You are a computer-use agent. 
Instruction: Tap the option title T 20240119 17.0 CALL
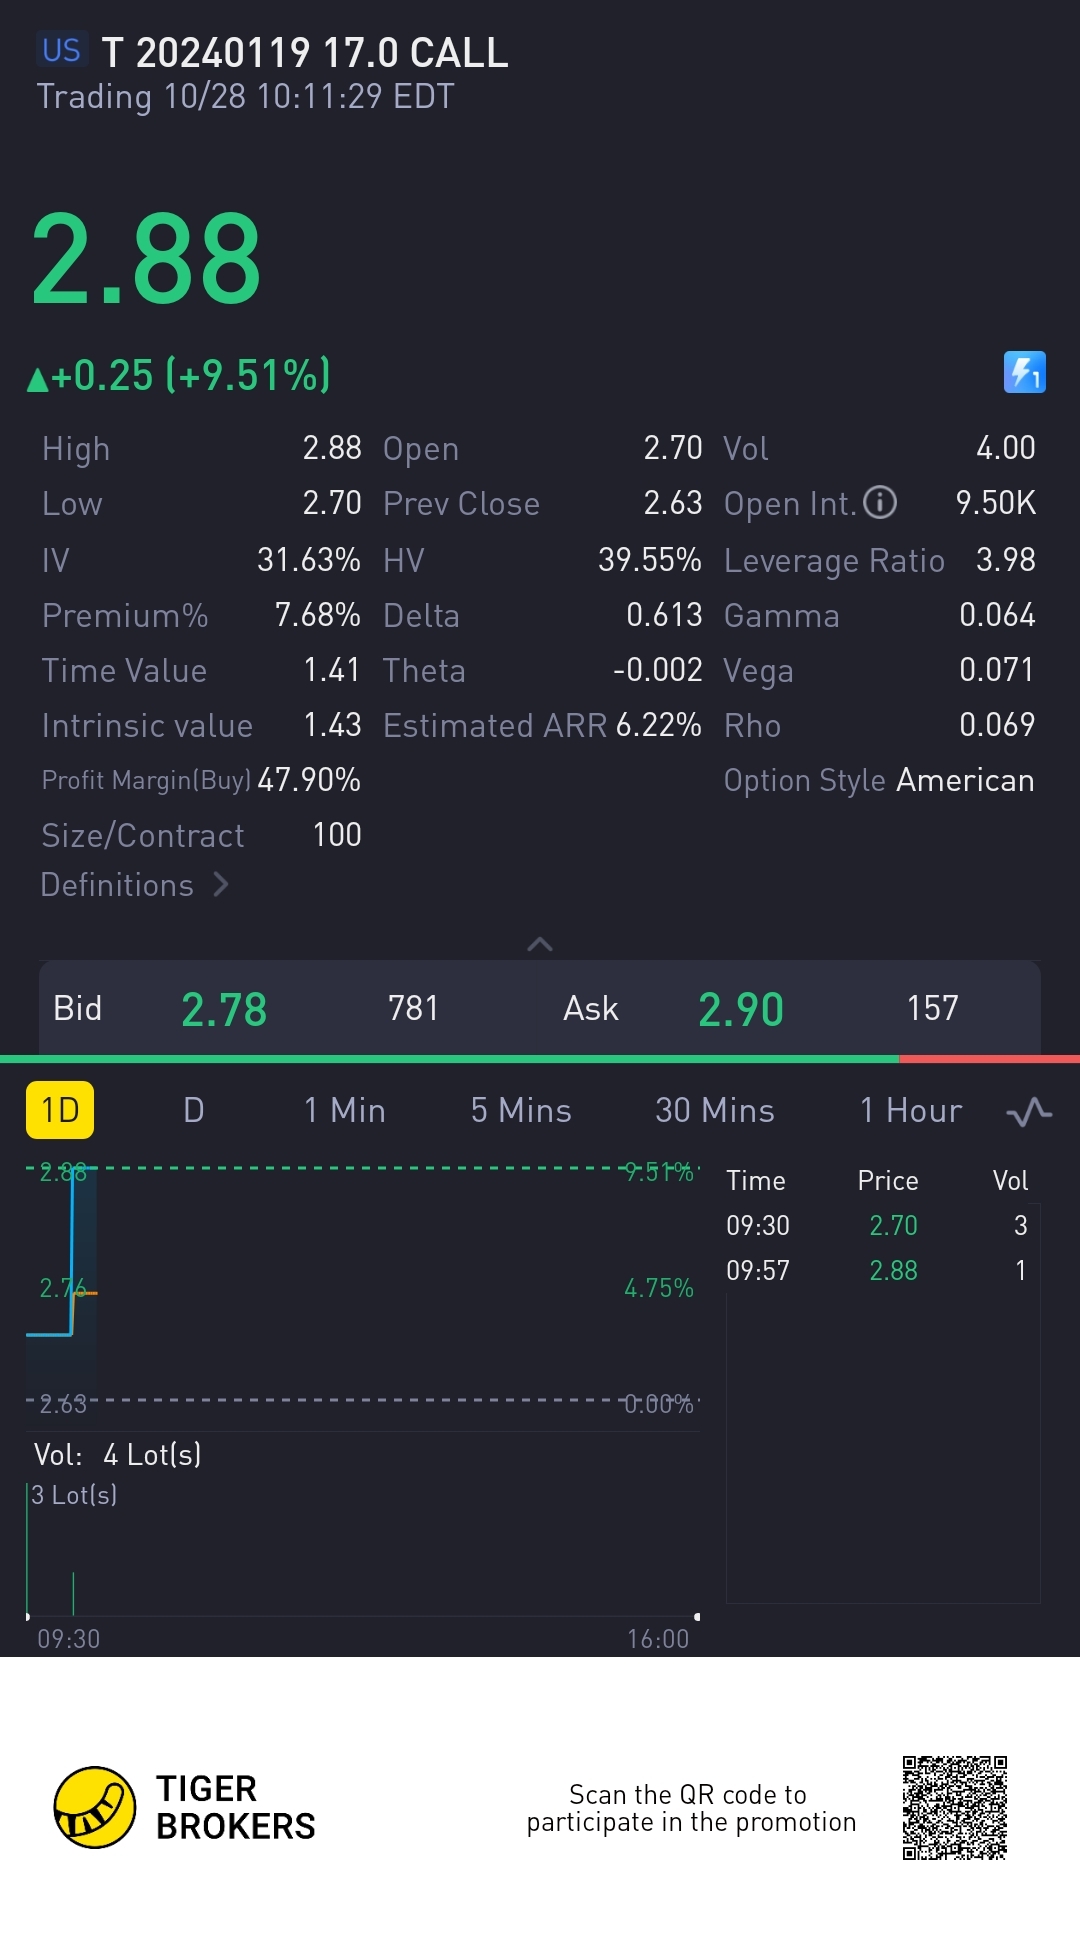click(305, 52)
